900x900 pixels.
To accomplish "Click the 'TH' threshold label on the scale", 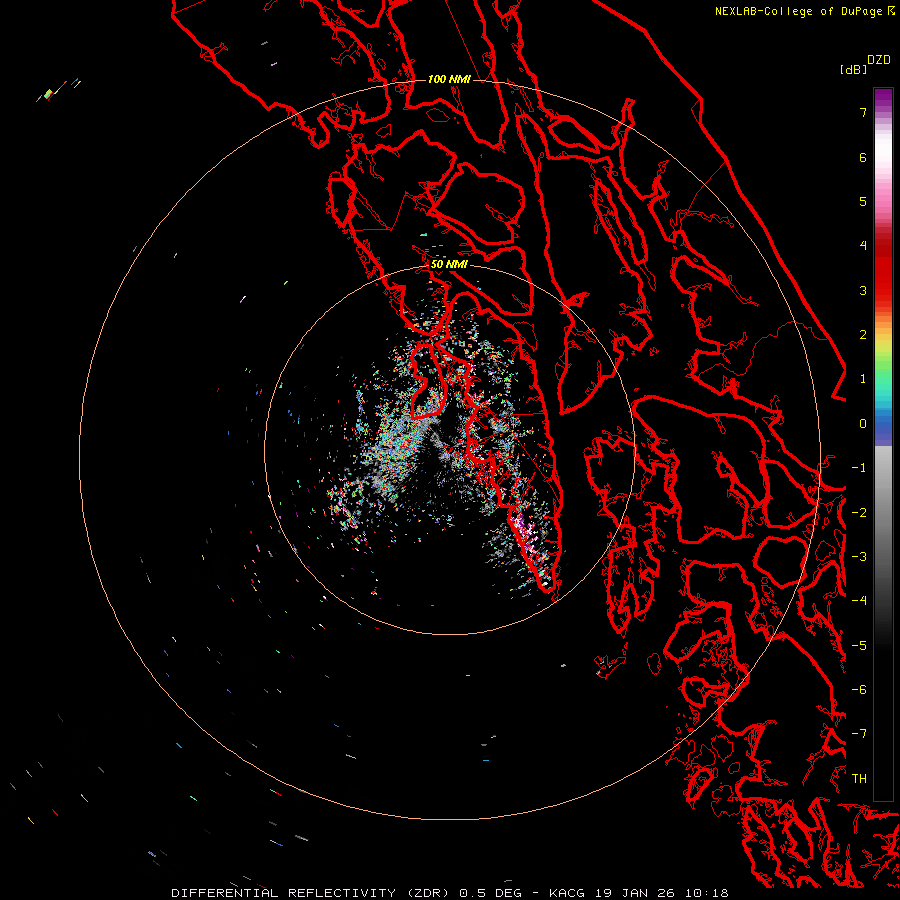I will tap(859, 779).
